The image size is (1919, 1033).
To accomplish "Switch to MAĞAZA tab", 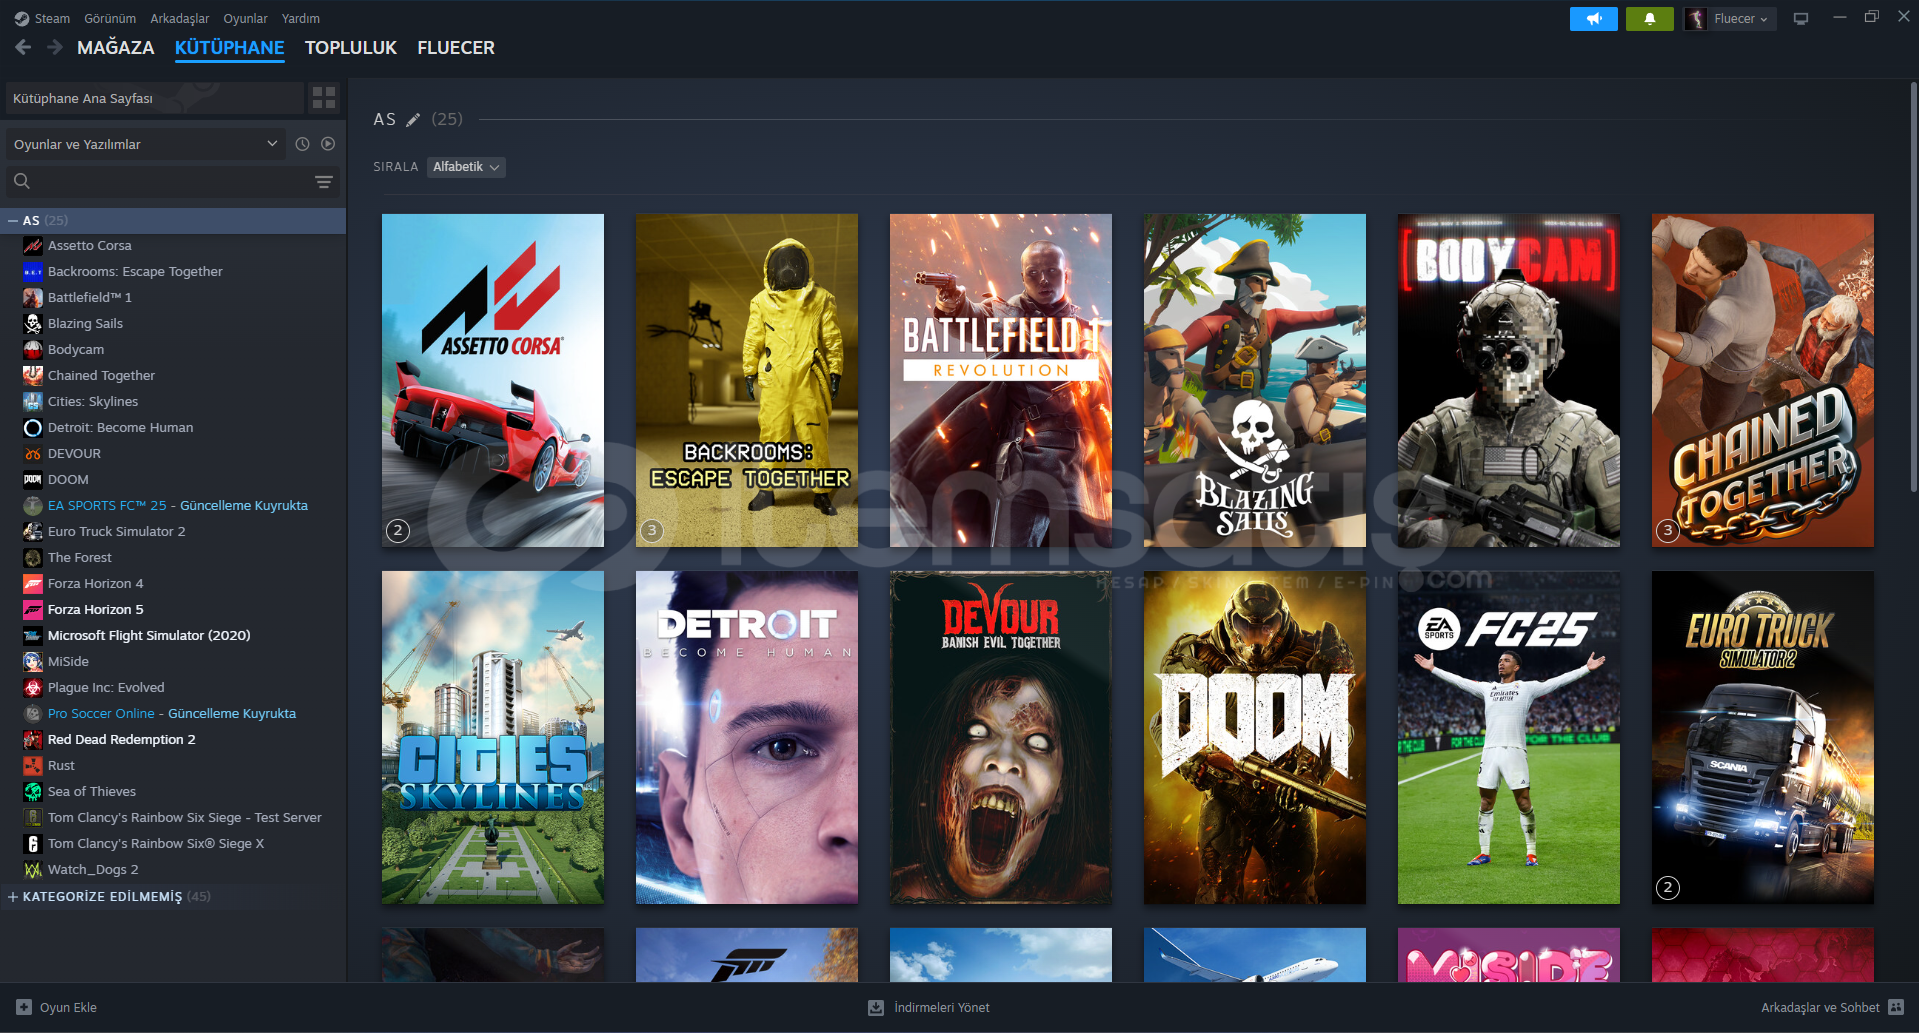I will 116,48.
